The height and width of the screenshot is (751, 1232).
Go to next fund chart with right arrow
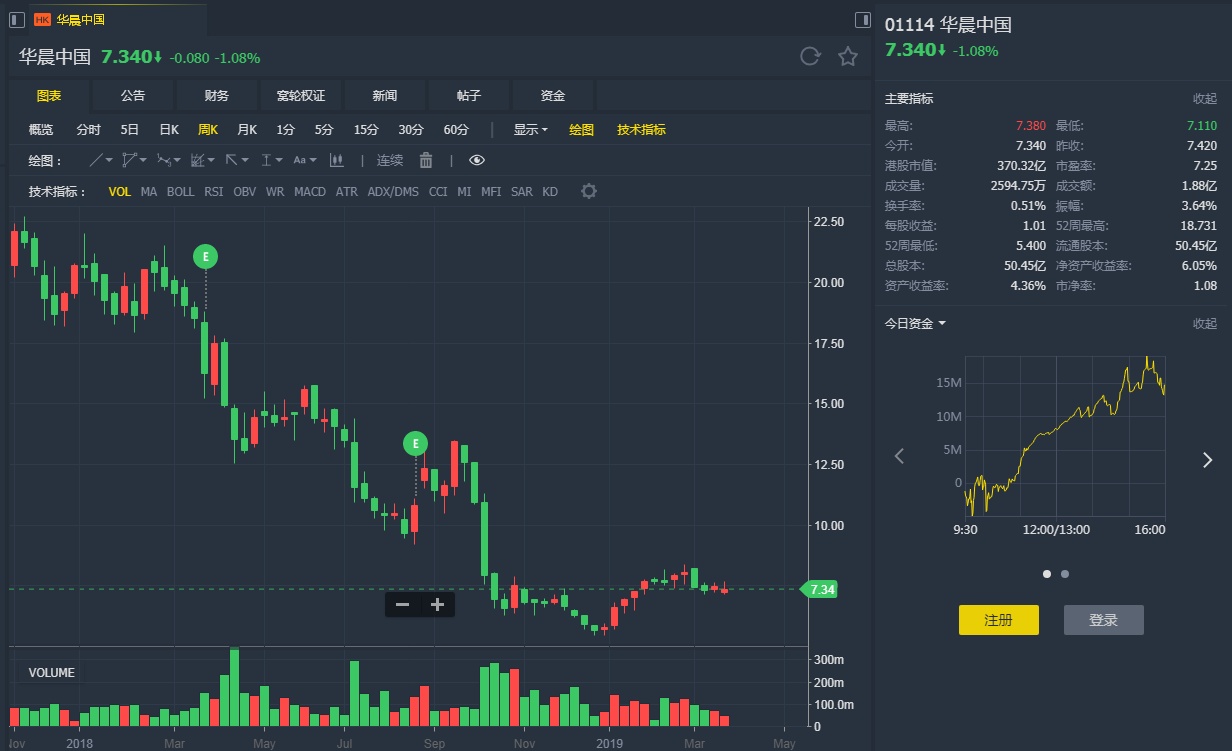pyautogui.click(x=1206, y=458)
